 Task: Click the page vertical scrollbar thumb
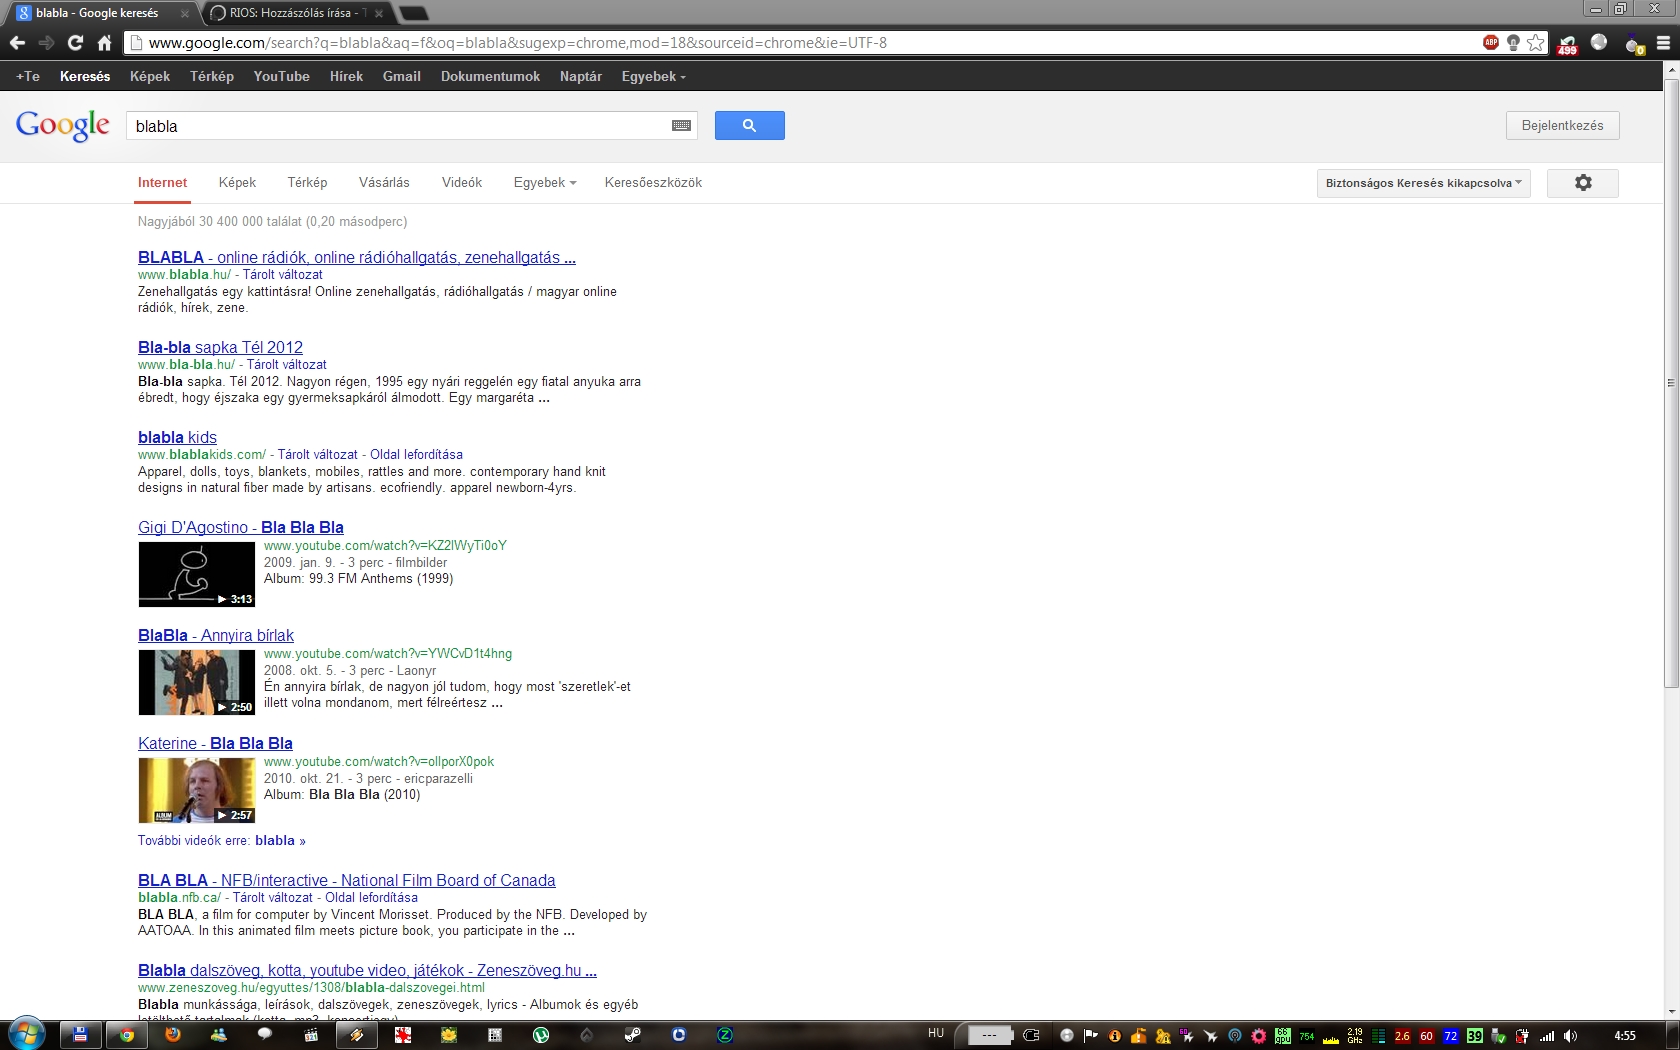[1671, 383]
